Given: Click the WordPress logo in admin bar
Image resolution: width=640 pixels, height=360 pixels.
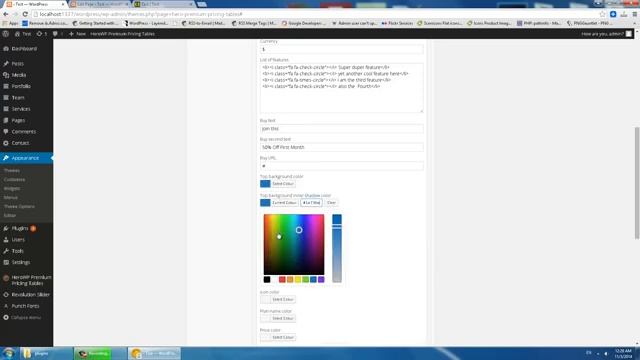Looking at the screenshot, I should (x=6, y=34).
